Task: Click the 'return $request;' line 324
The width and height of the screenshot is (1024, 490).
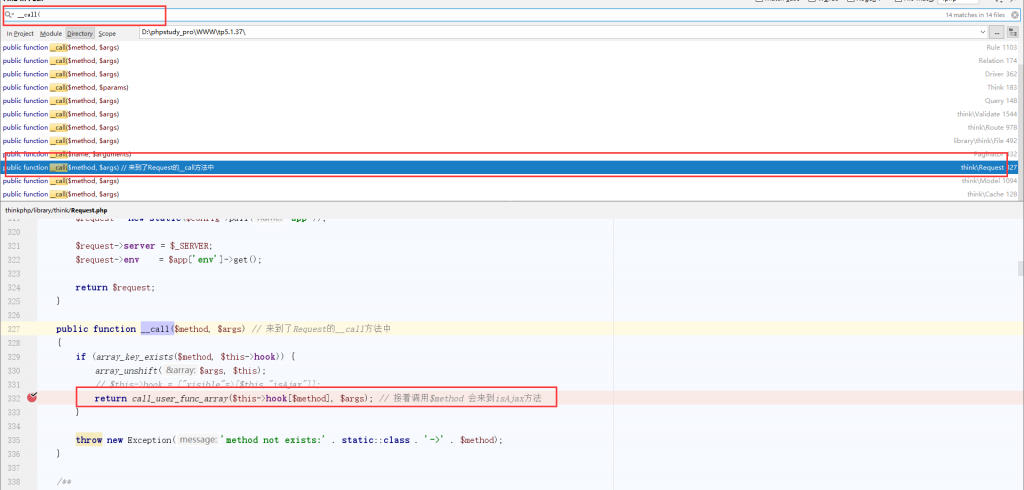Action: click(x=116, y=287)
